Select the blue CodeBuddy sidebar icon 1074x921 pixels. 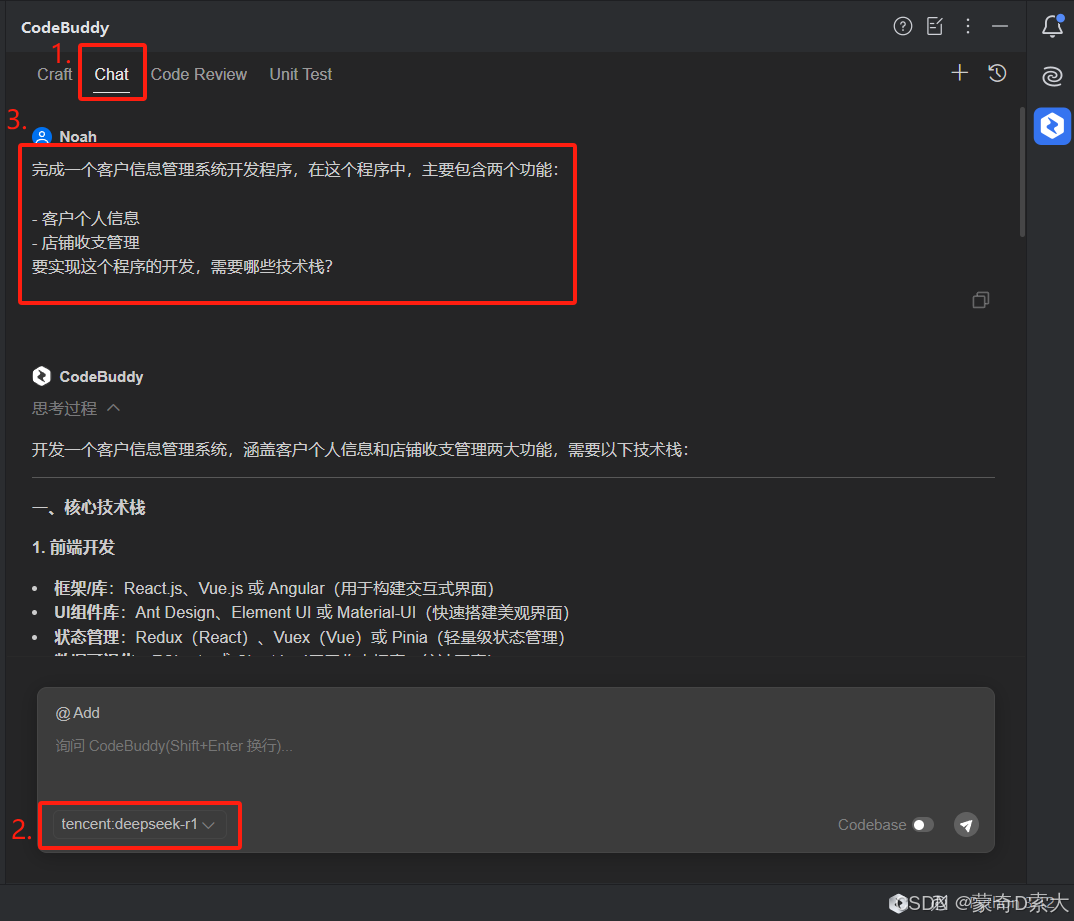point(1052,126)
